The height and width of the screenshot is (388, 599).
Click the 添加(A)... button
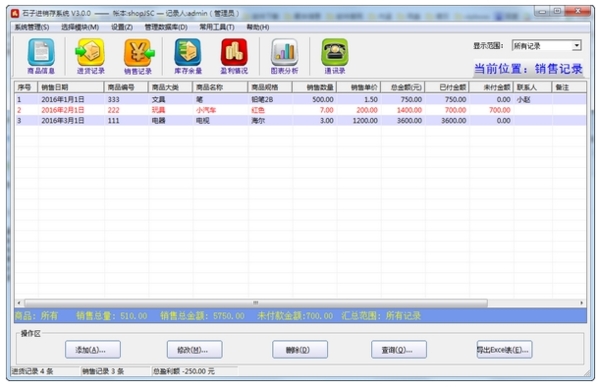(x=93, y=349)
